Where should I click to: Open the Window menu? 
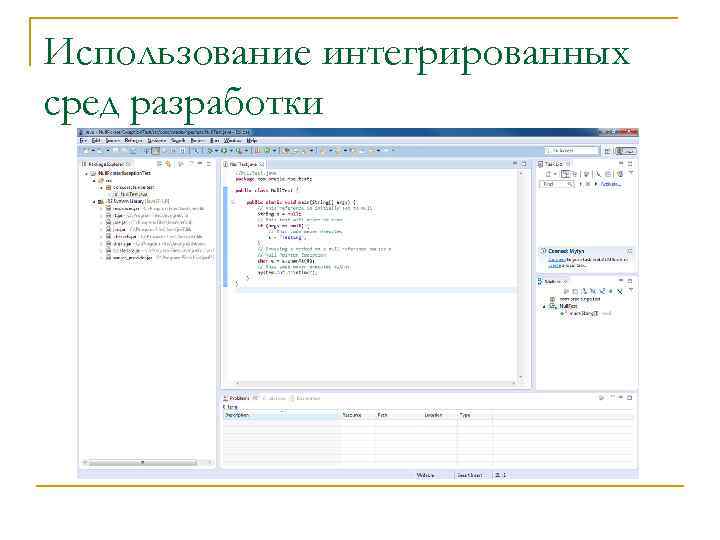pos(232,141)
